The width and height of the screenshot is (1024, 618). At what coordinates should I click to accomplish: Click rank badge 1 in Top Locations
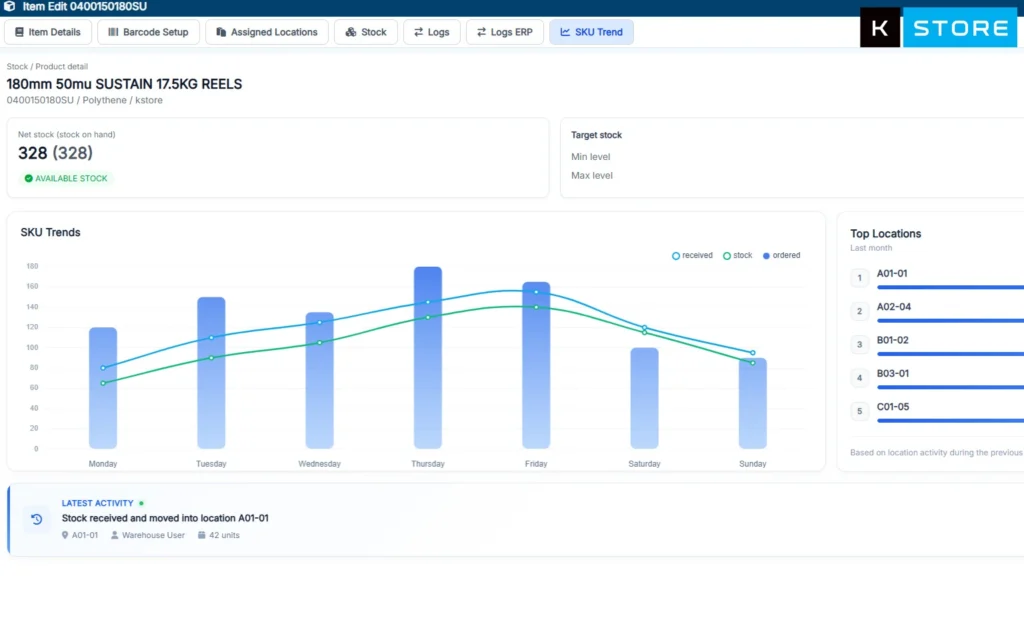click(859, 278)
